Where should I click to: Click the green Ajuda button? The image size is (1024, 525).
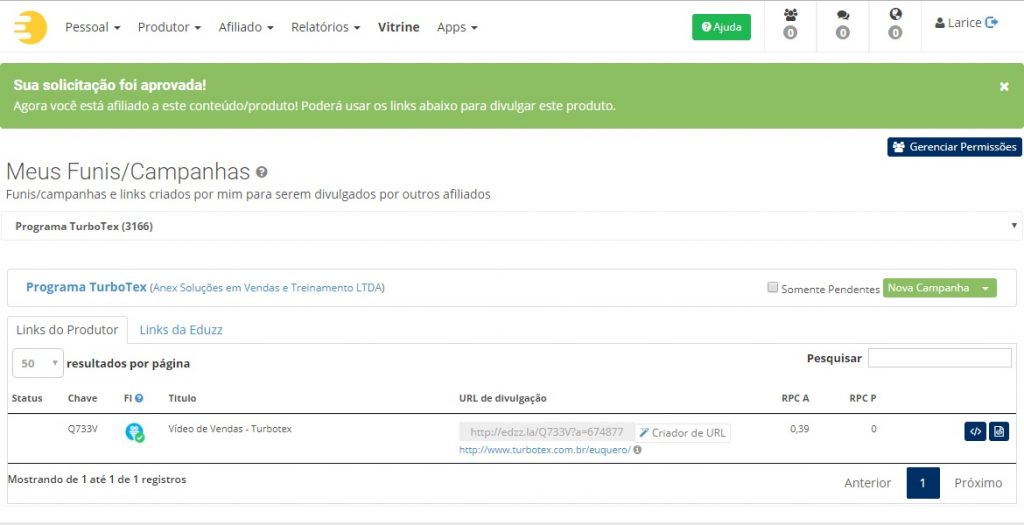coord(722,27)
